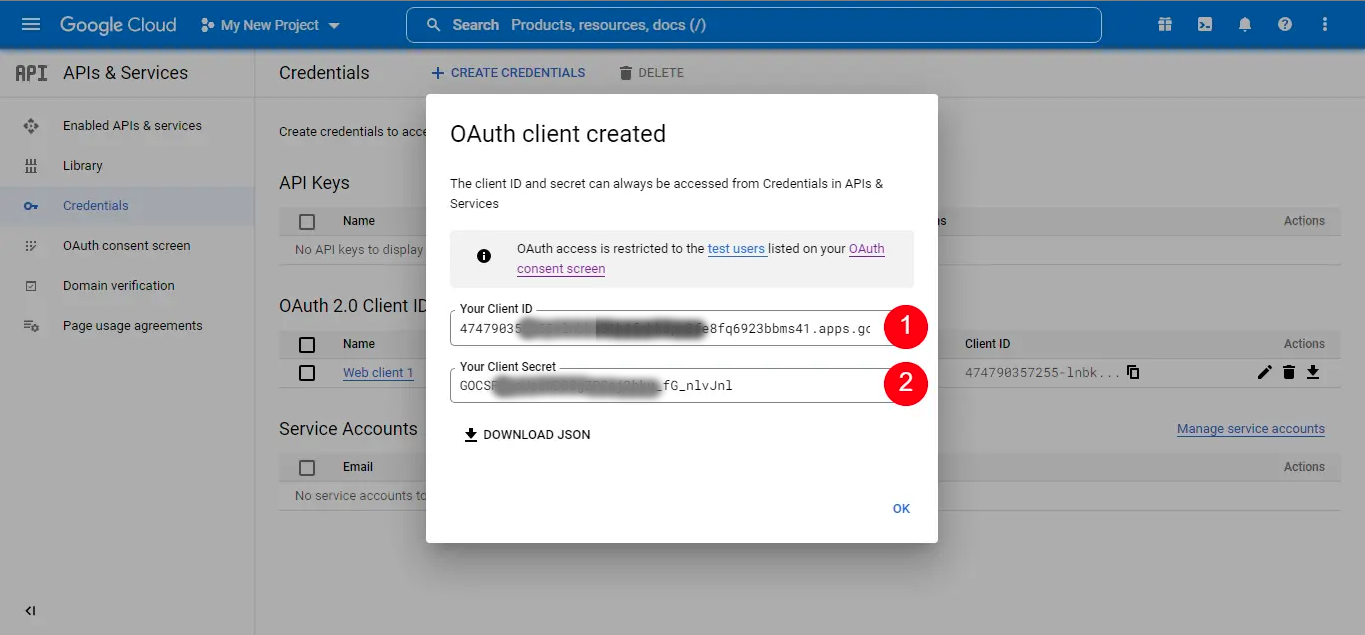Show notifications with the bell icon
Viewport: 1365px width, 635px height.
(1244, 23)
